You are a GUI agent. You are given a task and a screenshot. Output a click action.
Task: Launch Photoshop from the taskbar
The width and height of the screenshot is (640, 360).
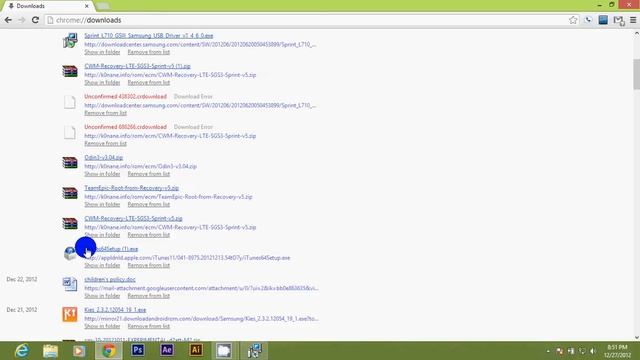click(x=138, y=350)
